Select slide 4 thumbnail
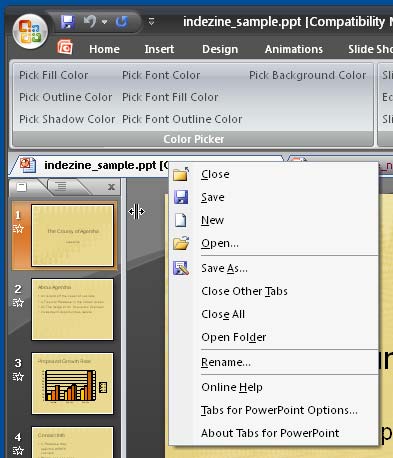The width and height of the screenshot is (393, 458). (x=72, y=442)
